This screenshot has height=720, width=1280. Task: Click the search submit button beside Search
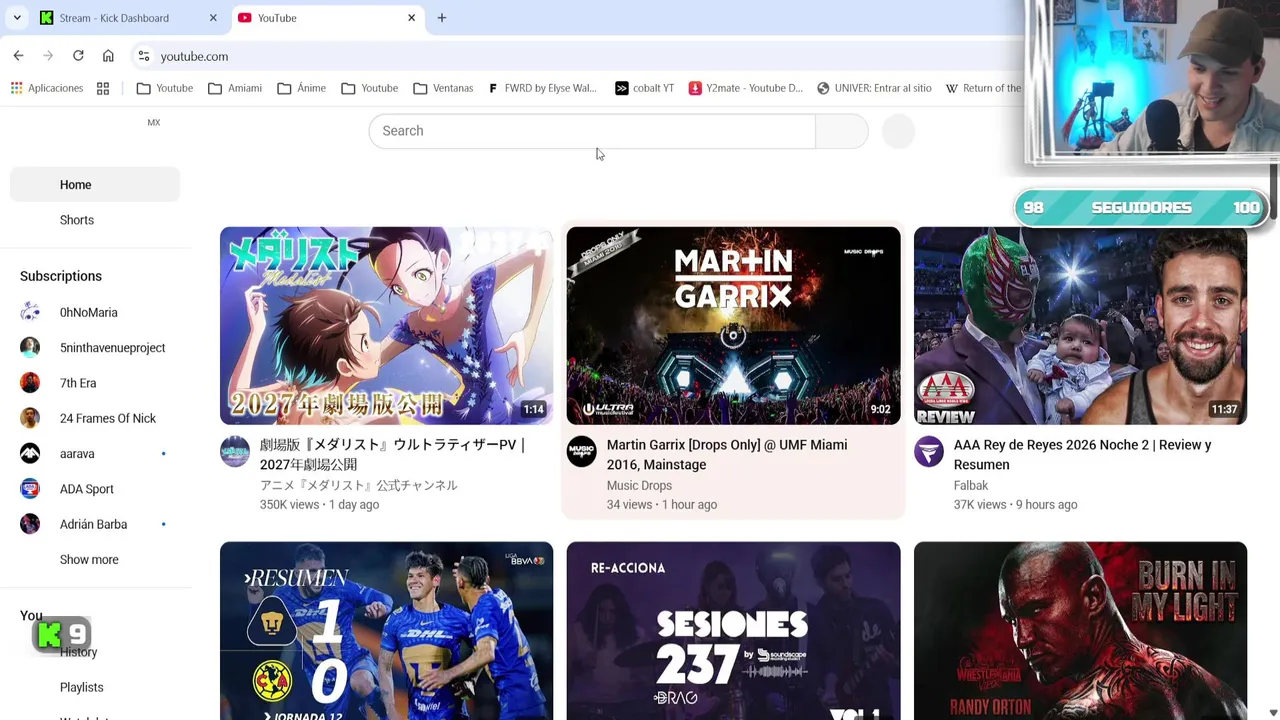(841, 131)
